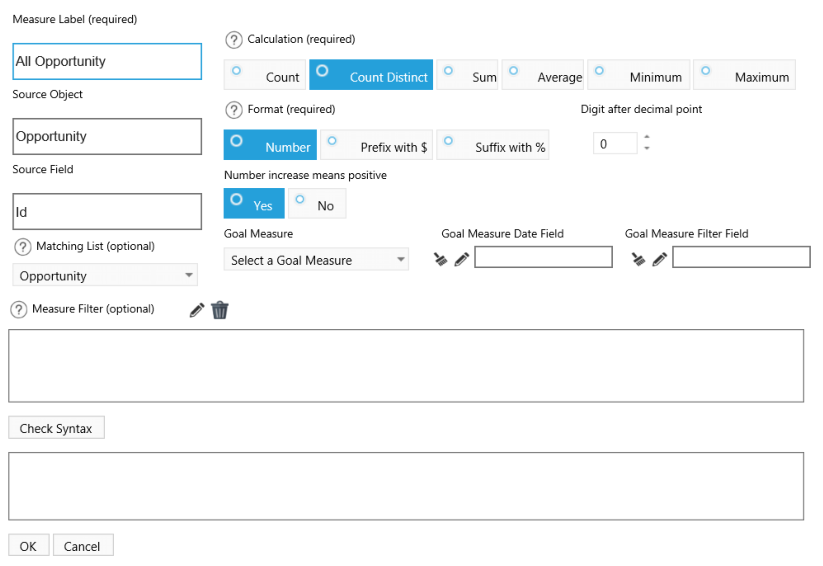Screen dimensions: 823x566
Task: Choose the Average calculation option
Action: click(543, 76)
